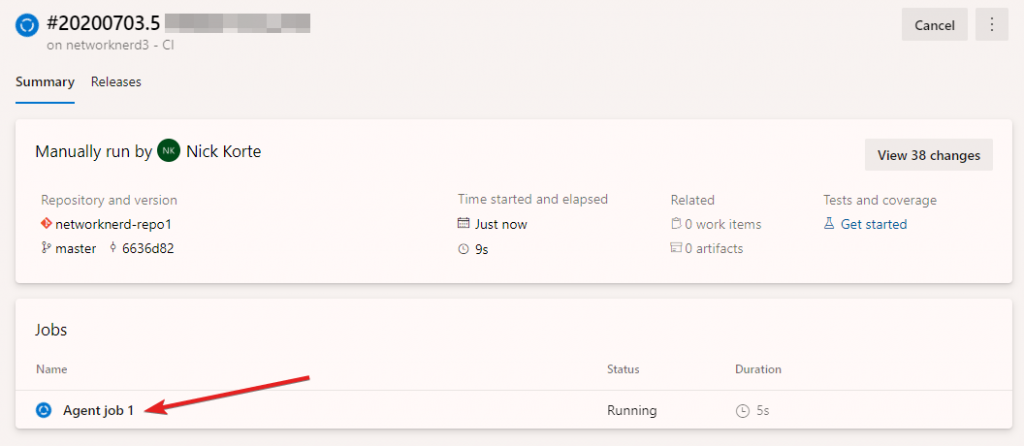Open the three-dot more actions menu

(991, 25)
